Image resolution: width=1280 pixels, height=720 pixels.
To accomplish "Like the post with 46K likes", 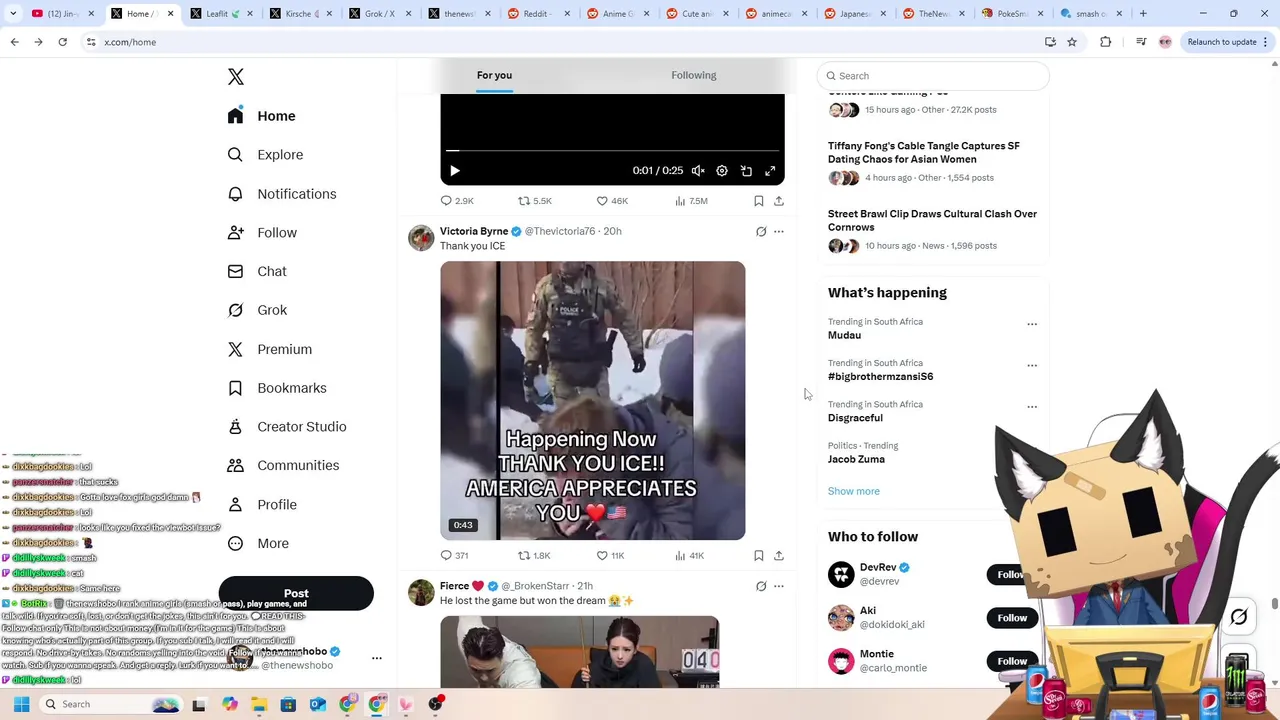I will (612, 201).
